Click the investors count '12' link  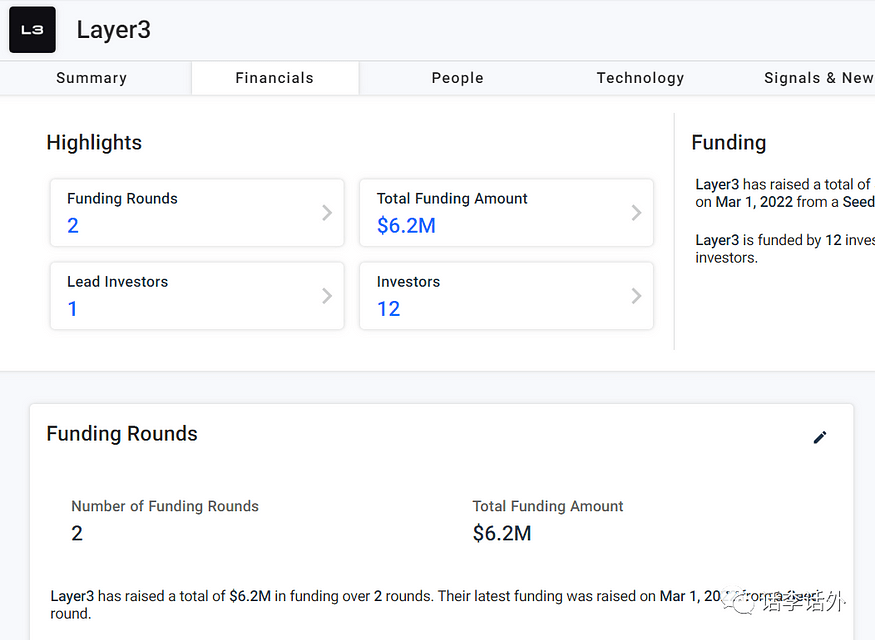(389, 309)
